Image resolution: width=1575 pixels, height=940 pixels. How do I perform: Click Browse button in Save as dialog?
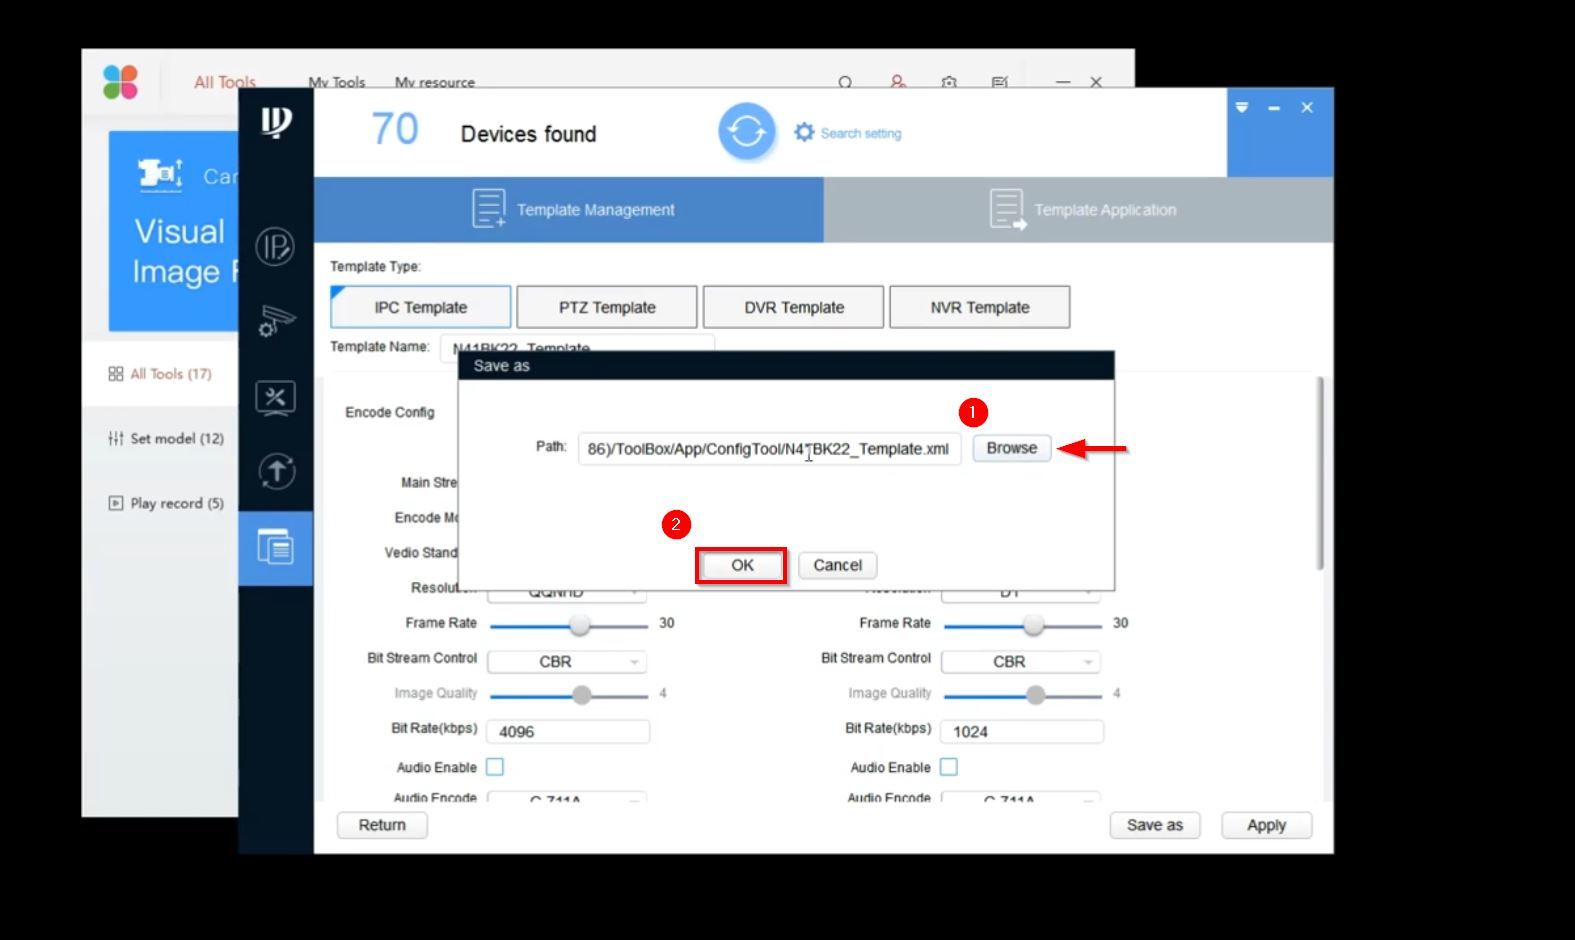[1012, 448]
